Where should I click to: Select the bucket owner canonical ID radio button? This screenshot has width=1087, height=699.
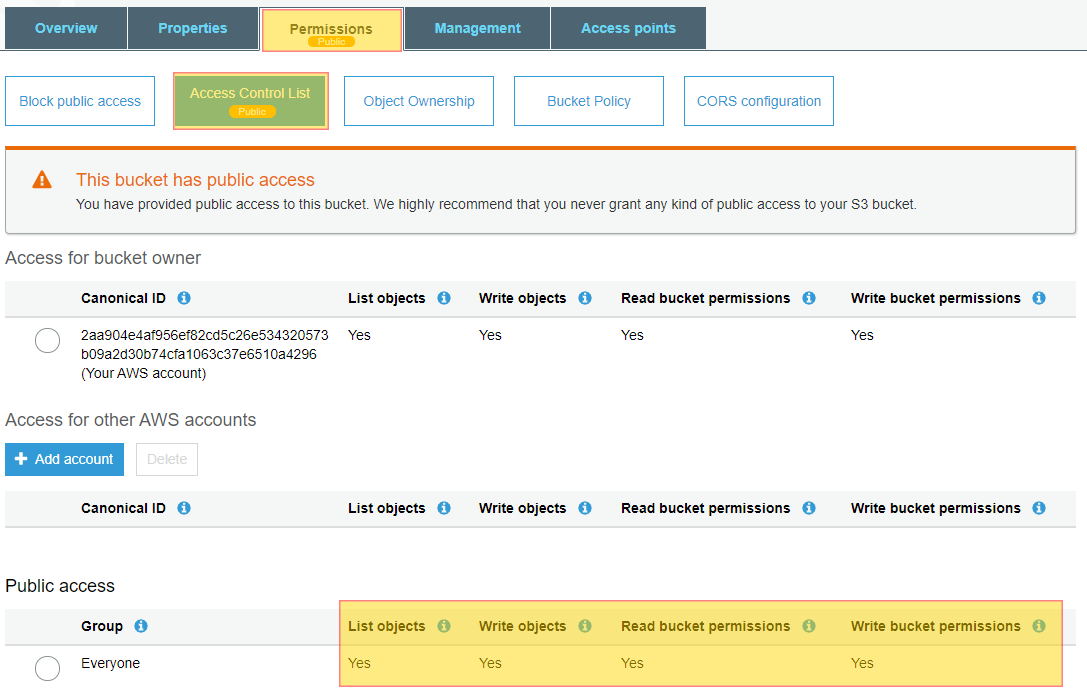[x=47, y=340]
